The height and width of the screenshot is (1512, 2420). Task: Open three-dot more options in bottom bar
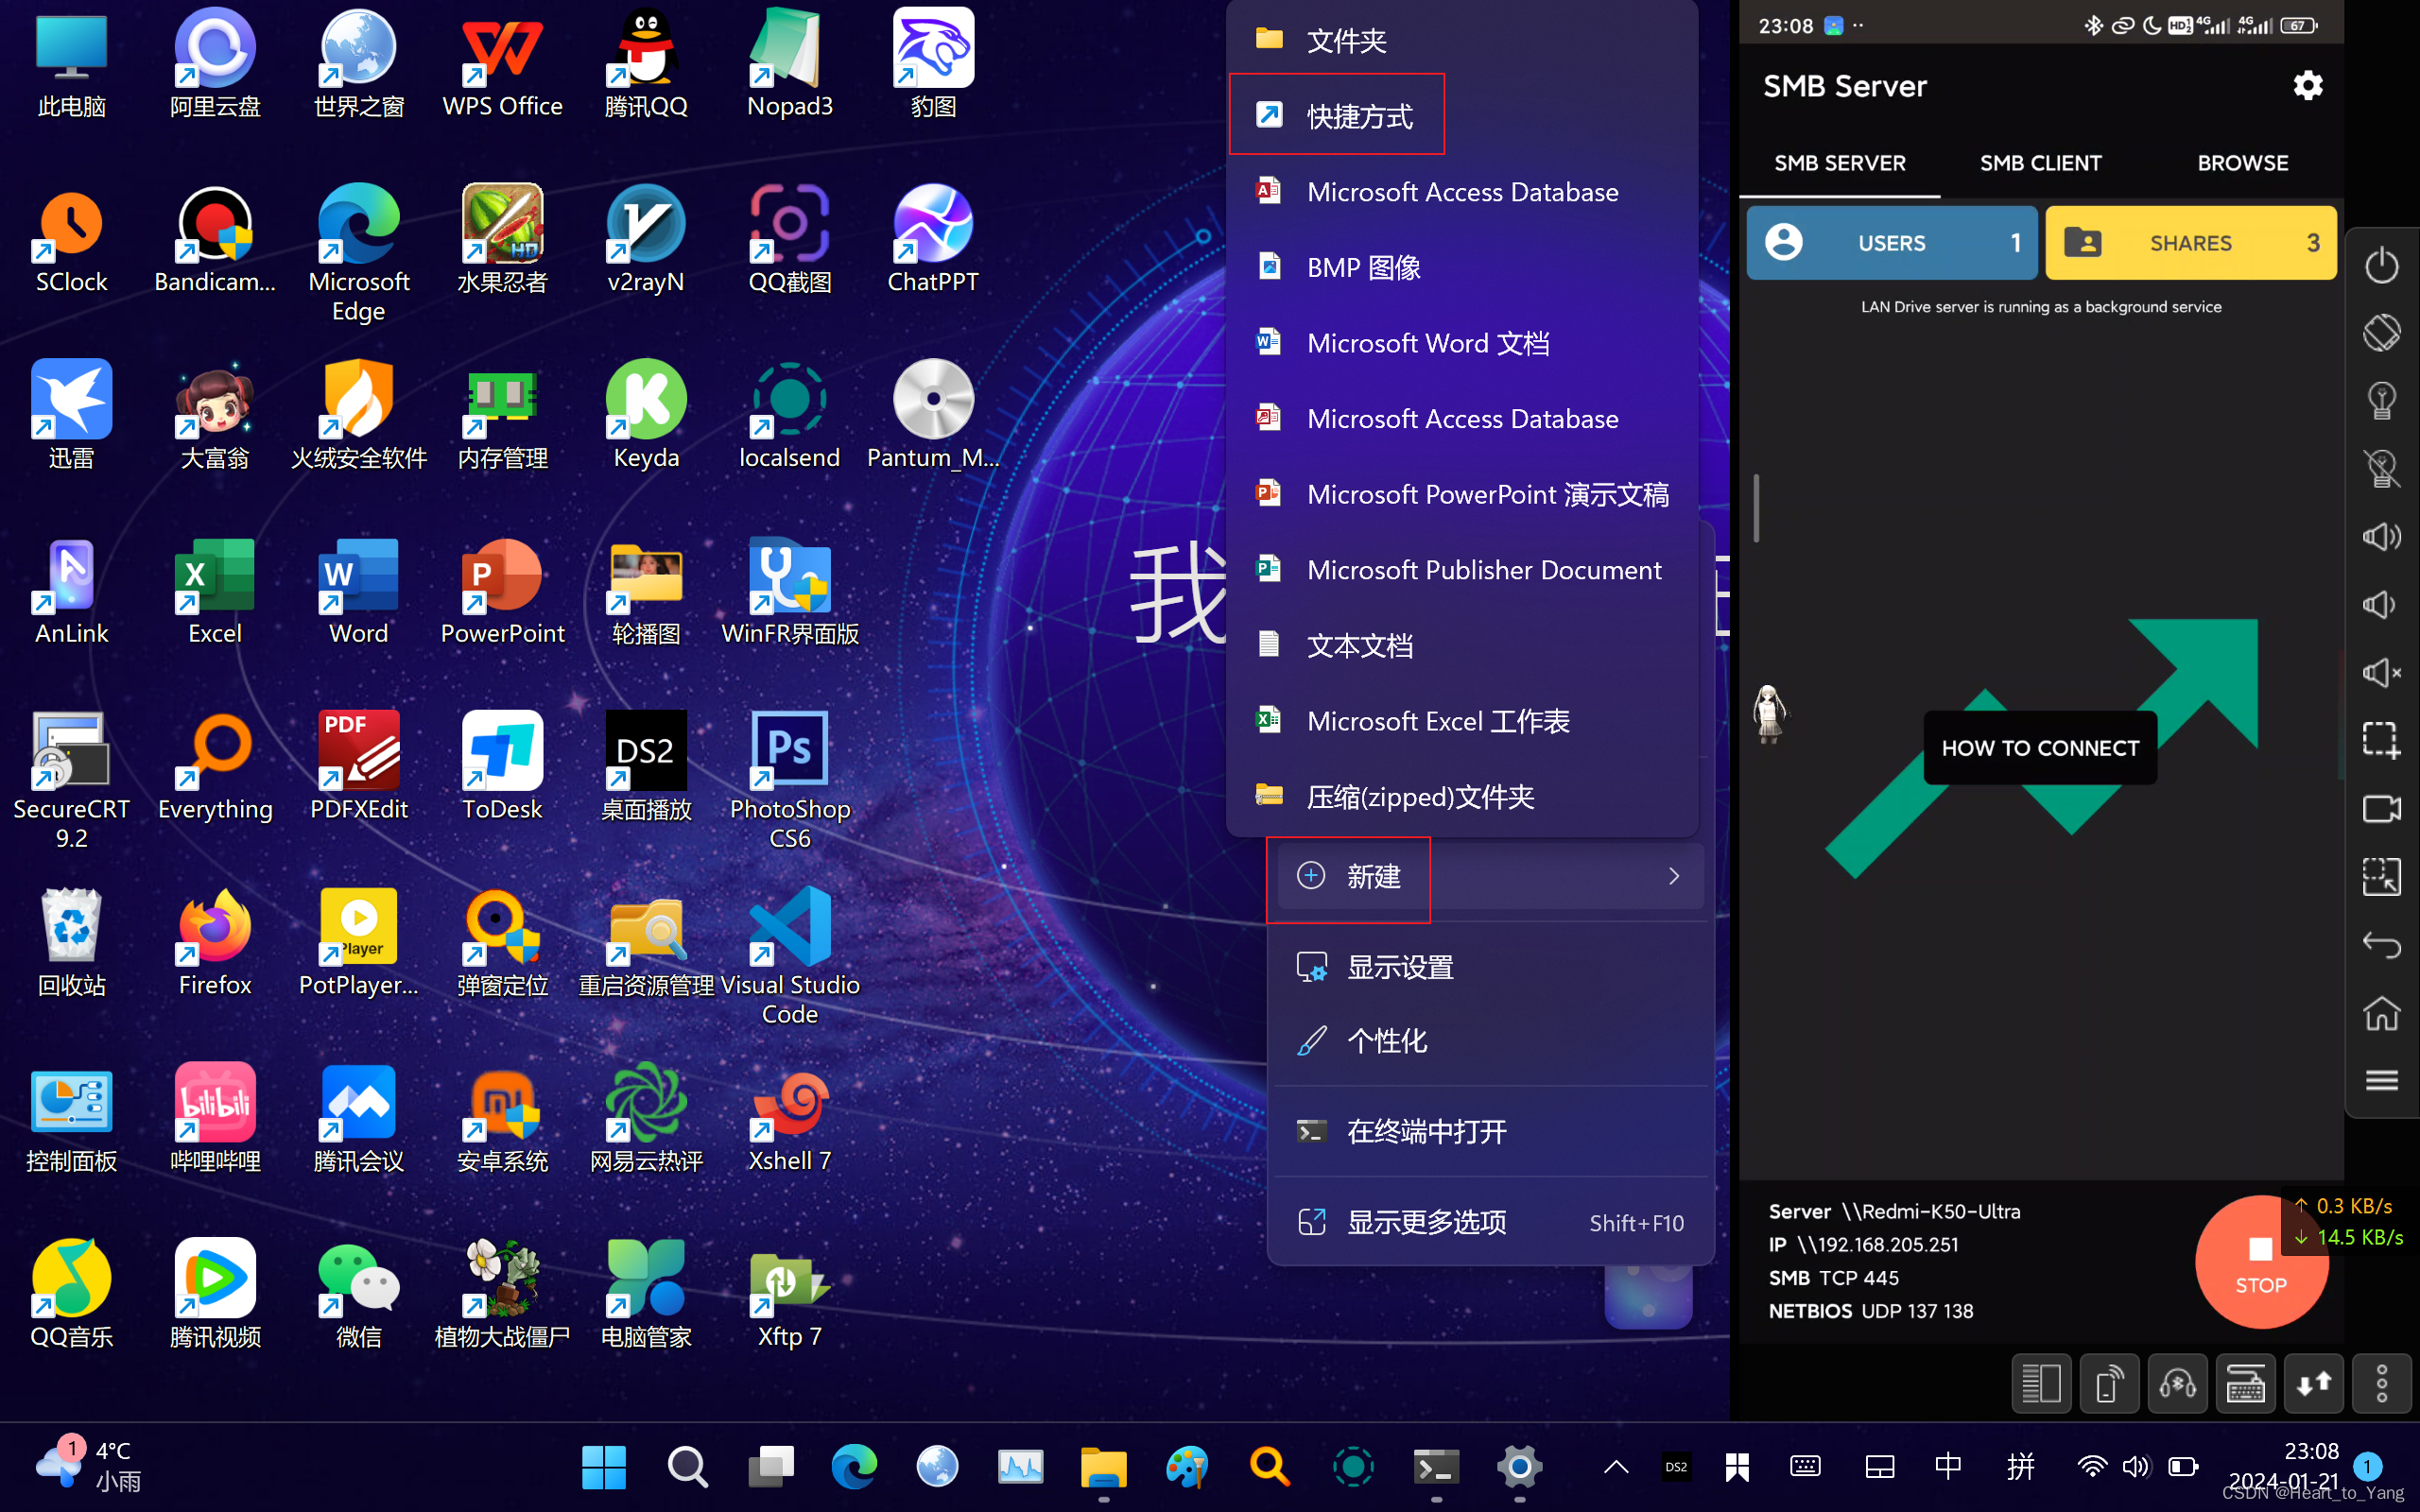pos(2382,1383)
